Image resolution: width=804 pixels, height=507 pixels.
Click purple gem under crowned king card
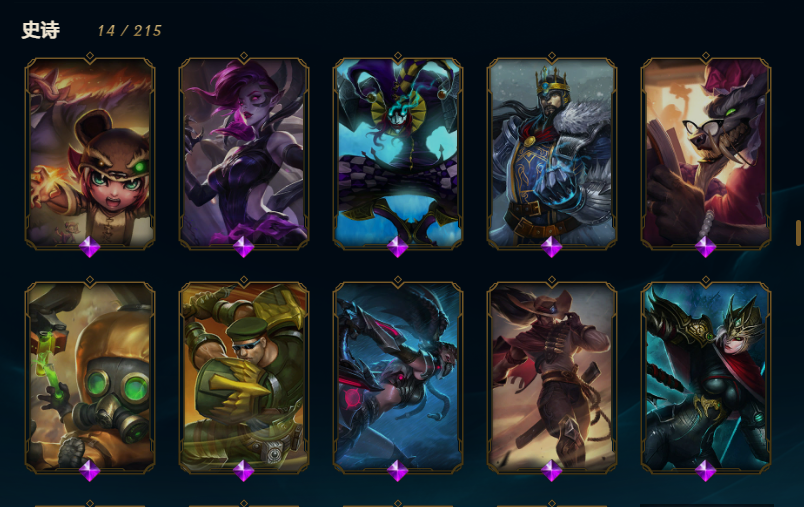[552, 247]
